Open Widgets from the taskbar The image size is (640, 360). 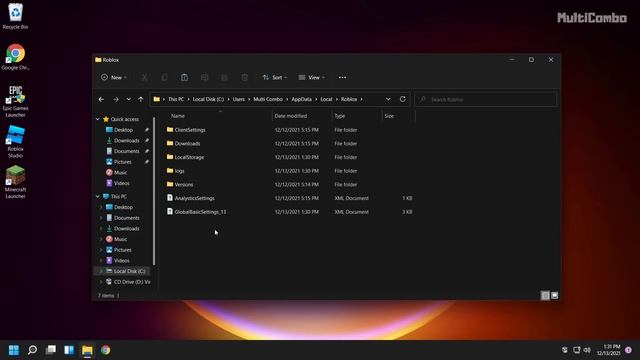coord(69,350)
